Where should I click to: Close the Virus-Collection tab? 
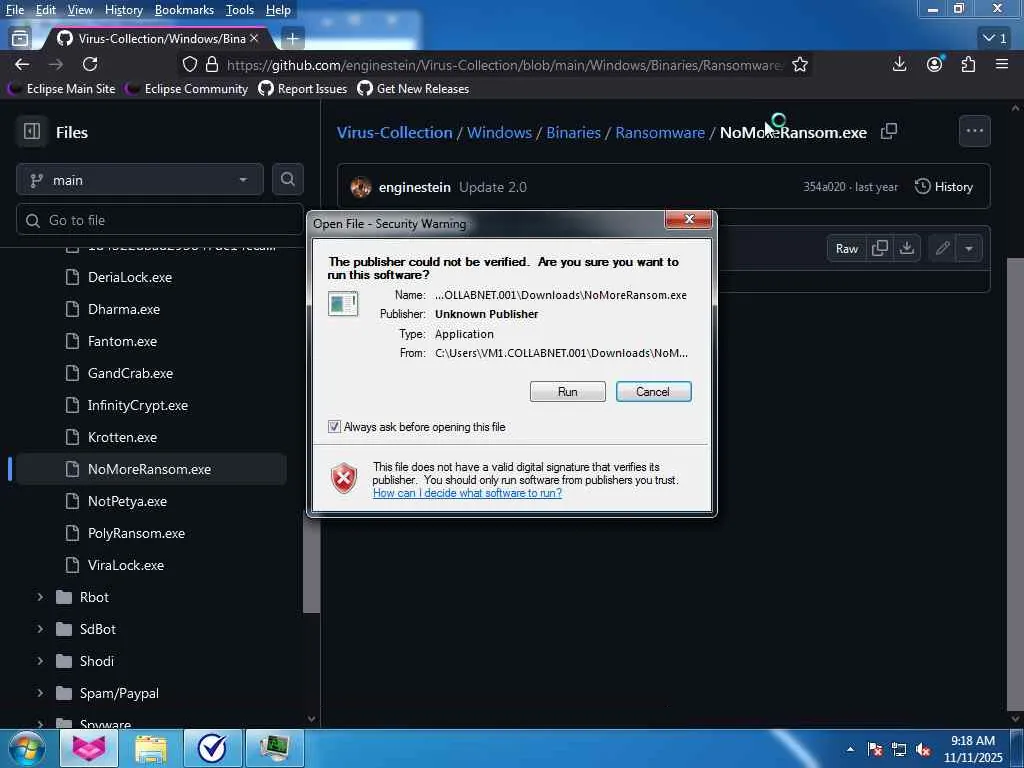pos(254,39)
